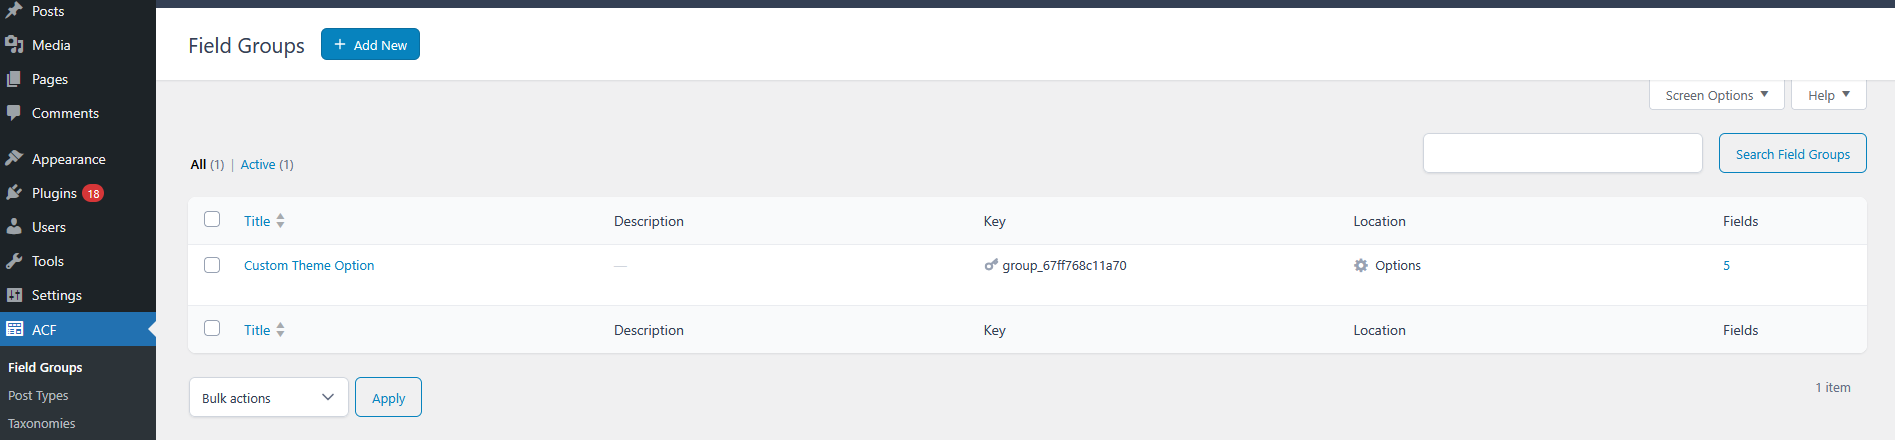Expand the Help dropdown tab
The image size is (1895, 440).
coord(1828,95)
